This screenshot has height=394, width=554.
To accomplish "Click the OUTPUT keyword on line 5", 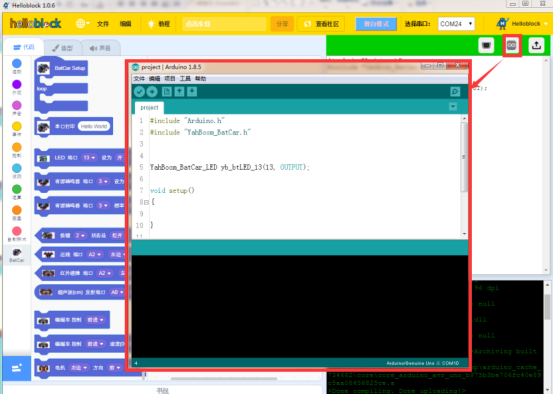I will [292, 167].
